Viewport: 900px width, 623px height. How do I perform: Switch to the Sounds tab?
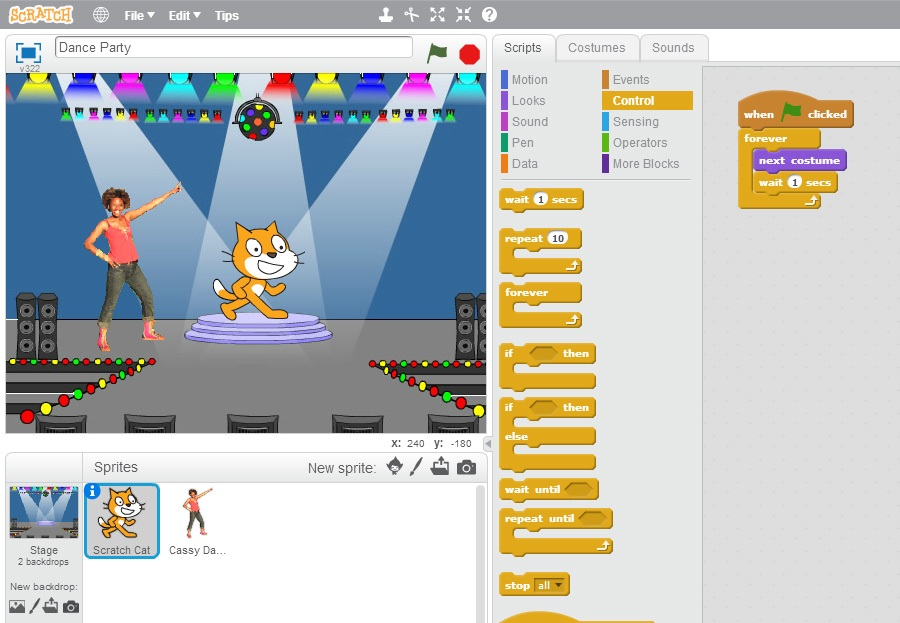click(673, 48)
